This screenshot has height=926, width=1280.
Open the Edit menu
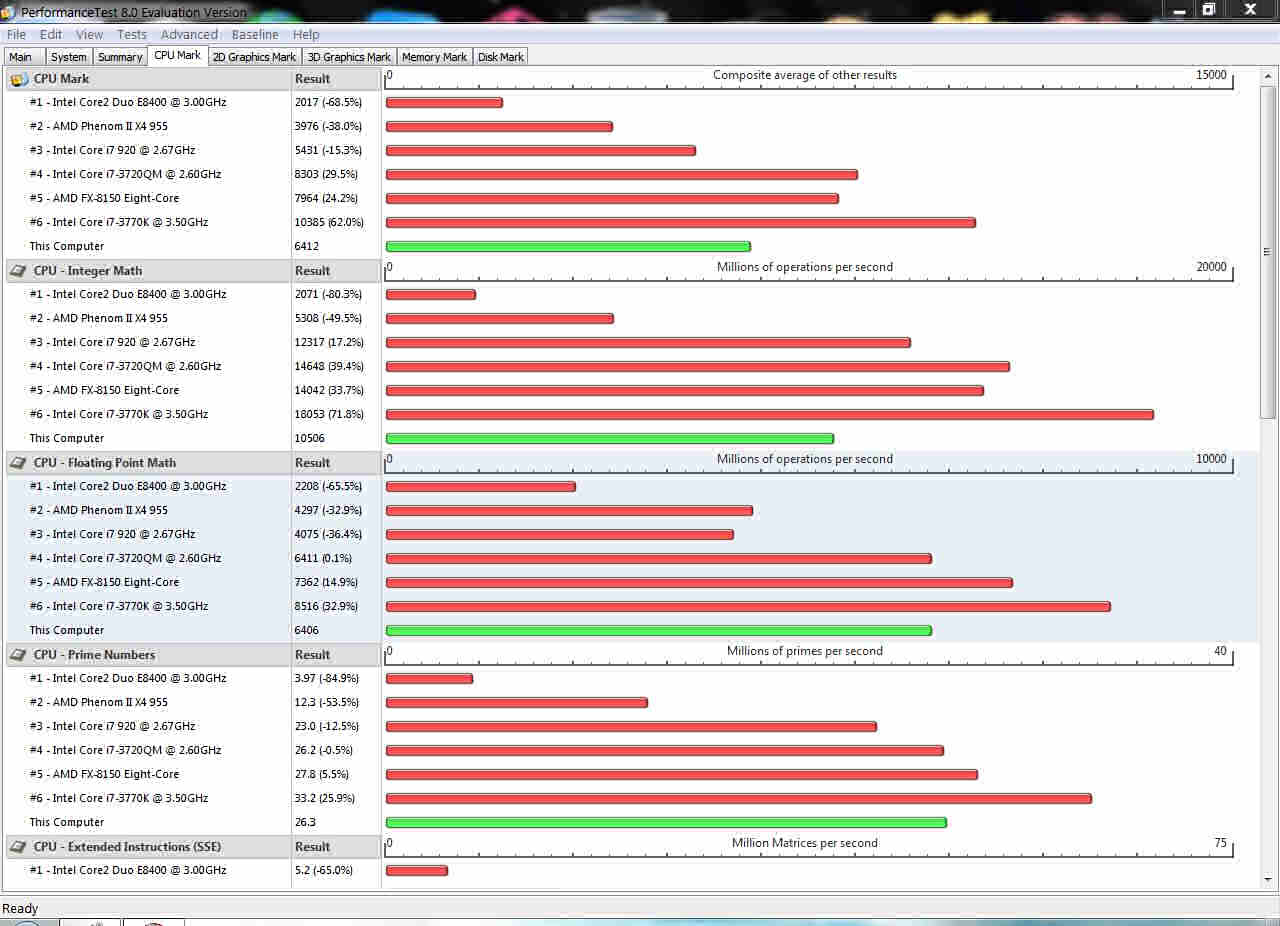pyautogui.click(x=51, y=34)
